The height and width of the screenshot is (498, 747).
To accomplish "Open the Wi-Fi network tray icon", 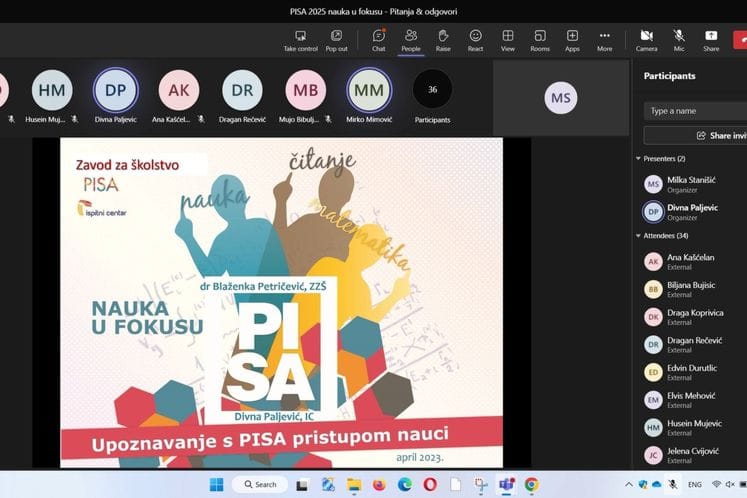I will pos(717,484).
